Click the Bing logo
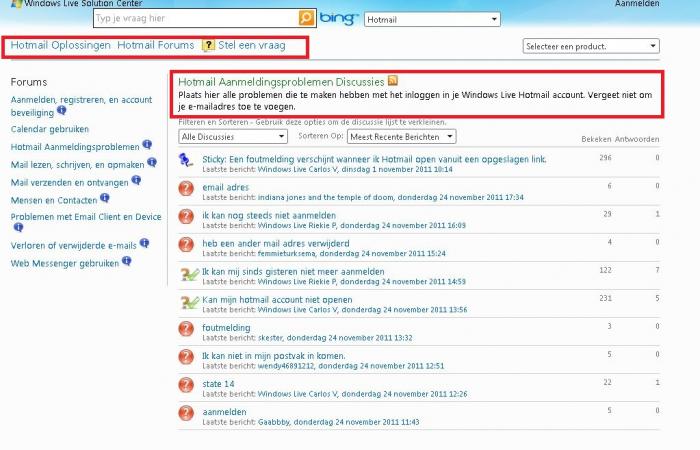This screenshot has width=700, height=450. [x=339, y=18]
